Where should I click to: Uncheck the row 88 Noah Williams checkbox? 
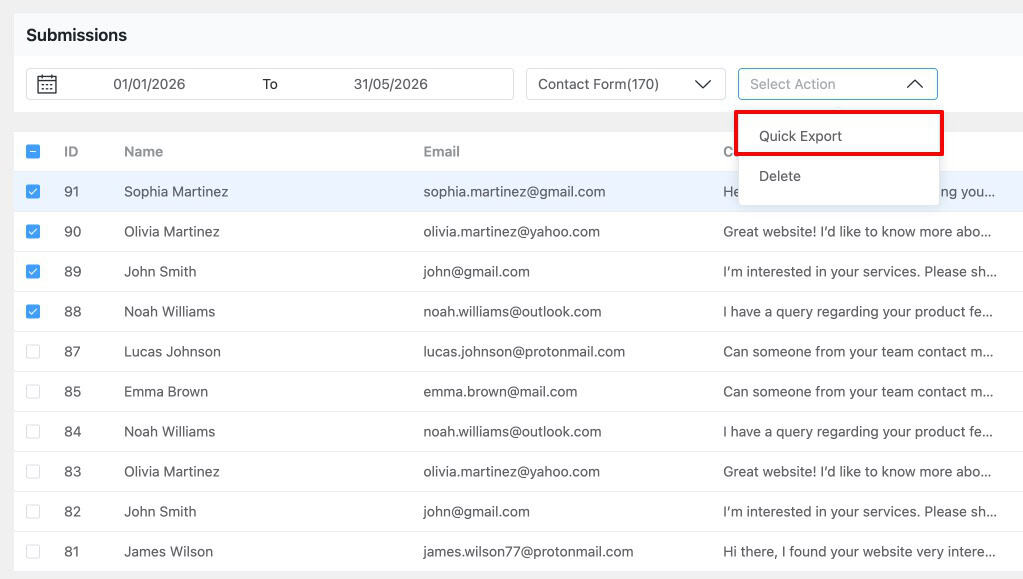33,311
